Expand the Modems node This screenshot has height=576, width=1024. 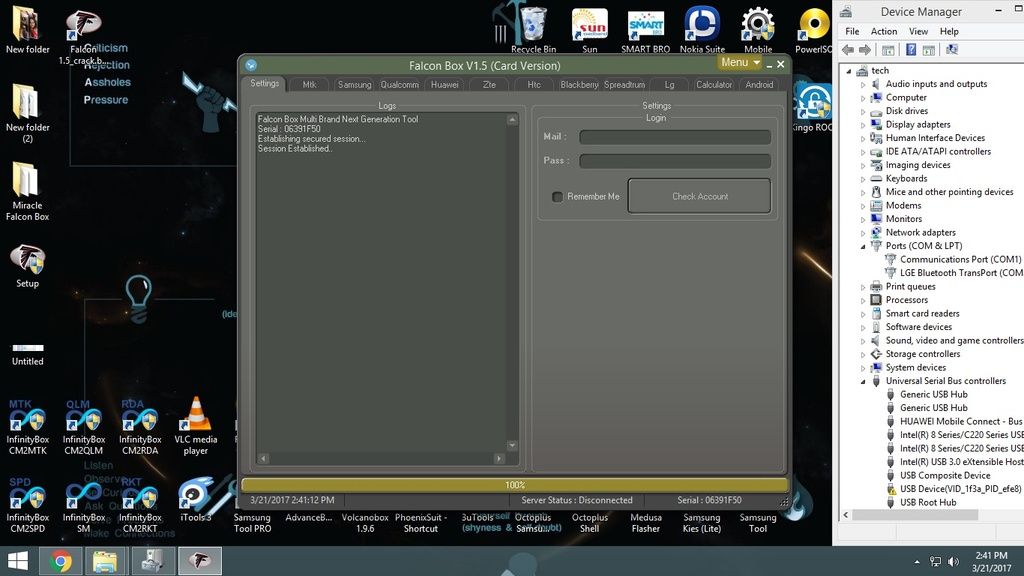tap(863, 206)
